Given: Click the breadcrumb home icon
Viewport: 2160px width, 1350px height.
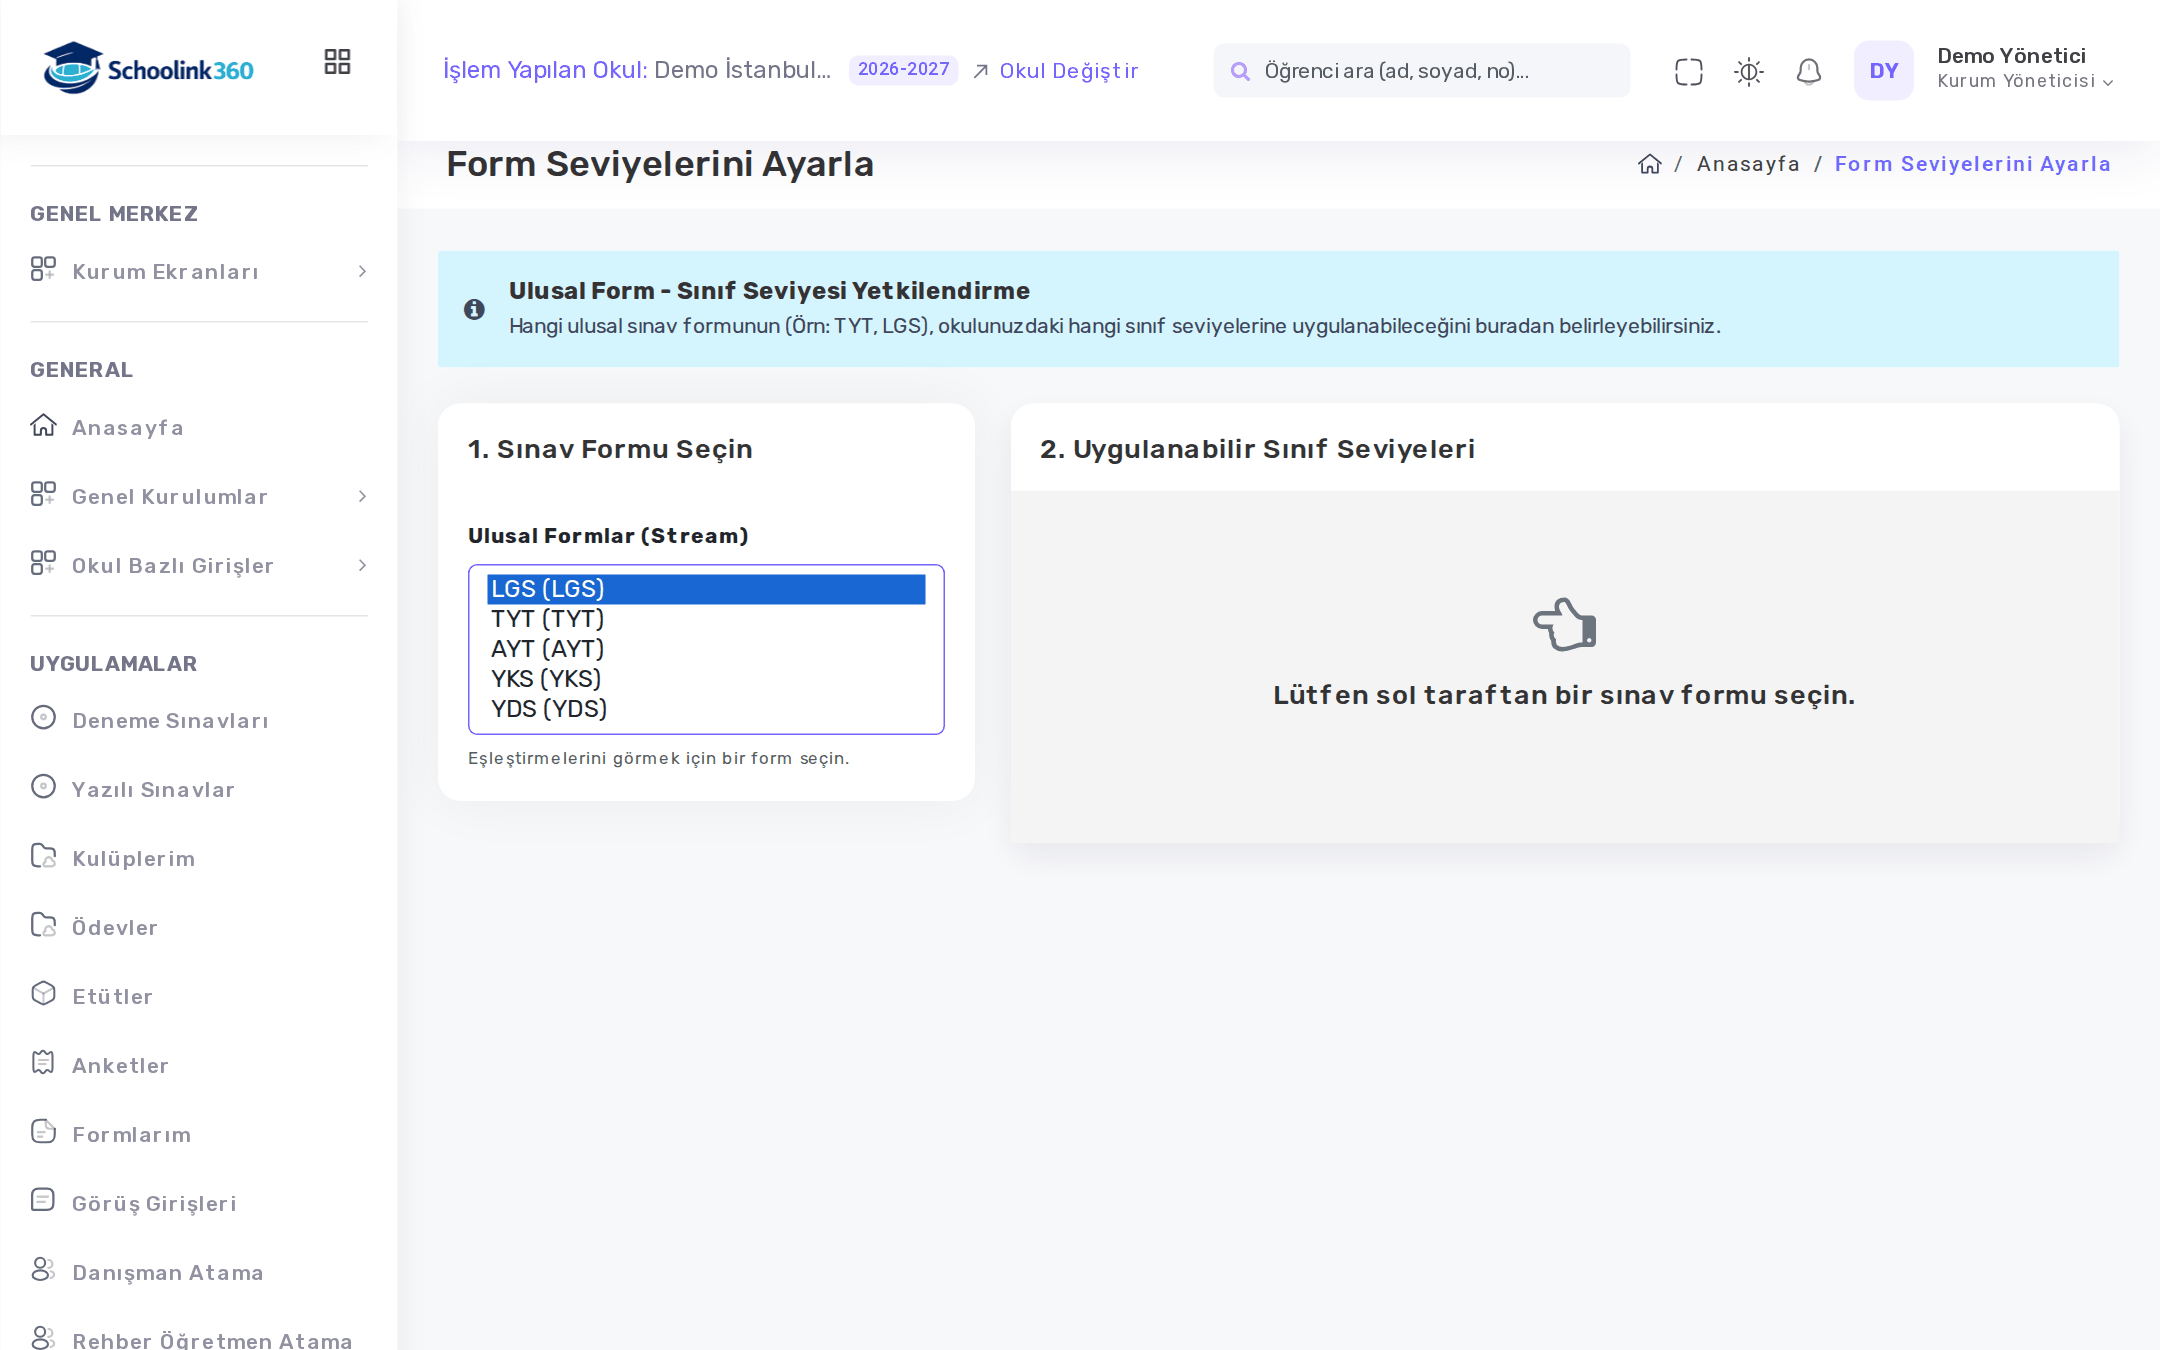Looking at the screenshot, I should 1649,164.
